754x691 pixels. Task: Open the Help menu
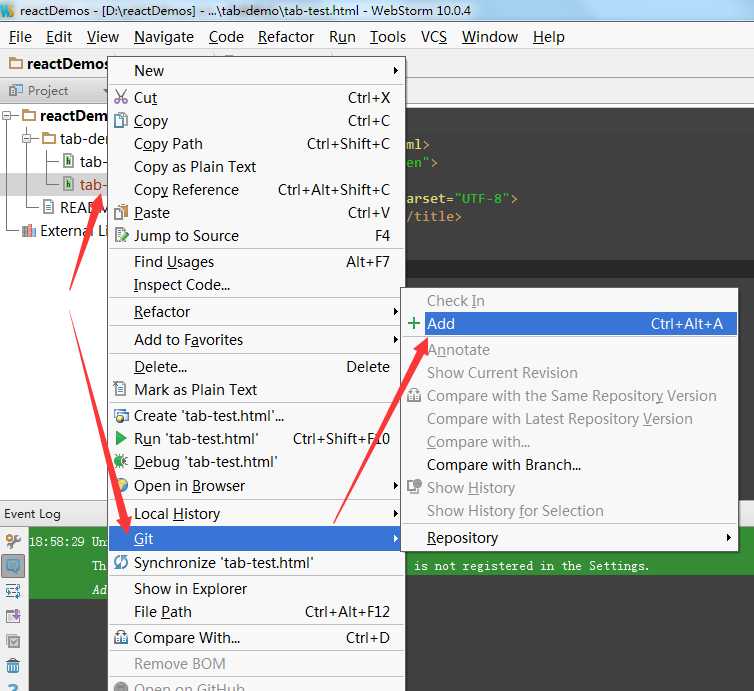tap(549, 37)
